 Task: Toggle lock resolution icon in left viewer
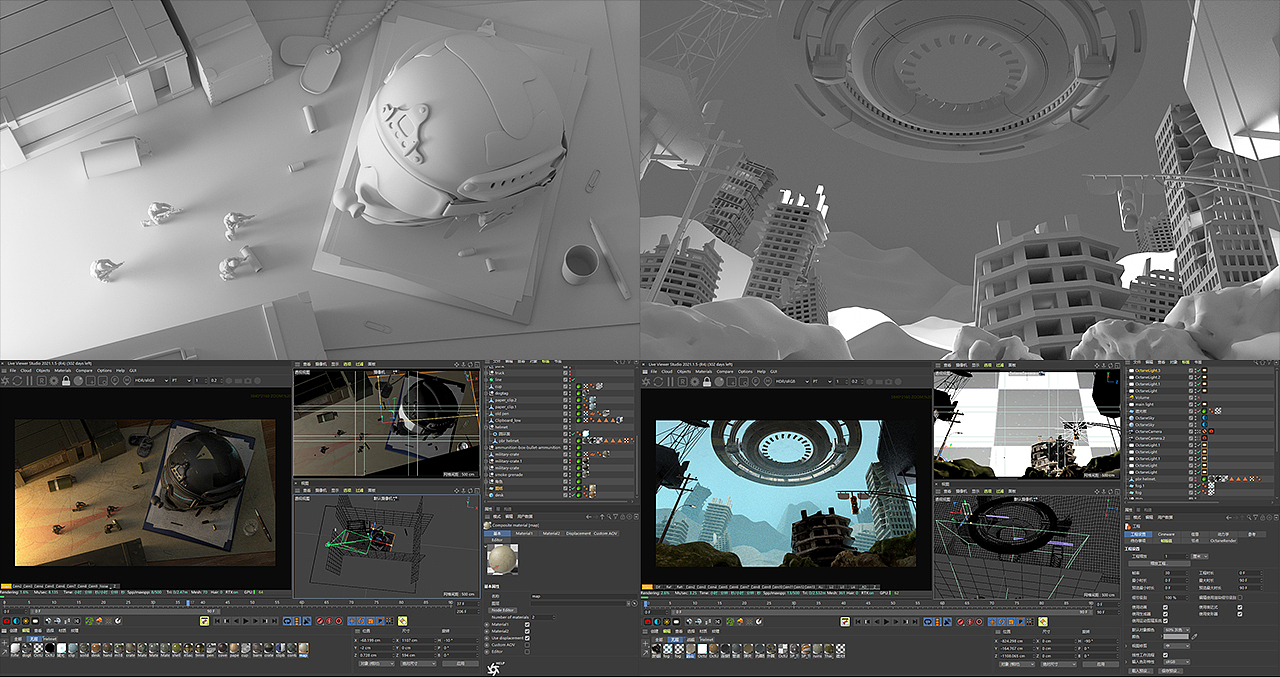[65, 381]
